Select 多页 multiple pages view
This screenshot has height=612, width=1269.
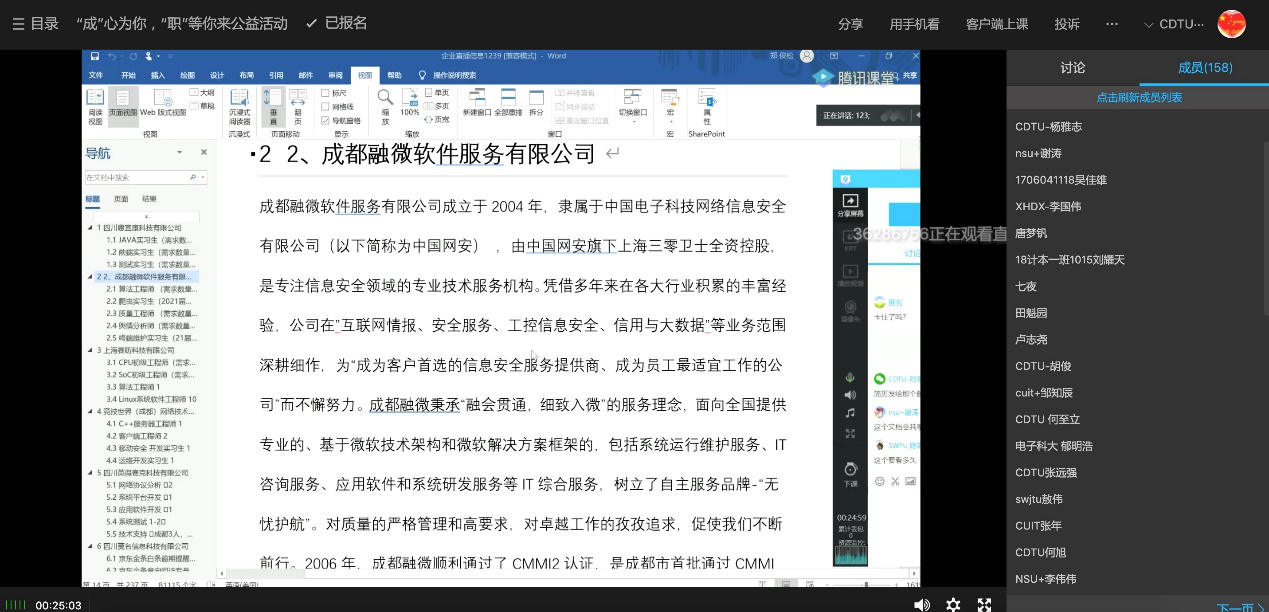click(x=437, y=105)
